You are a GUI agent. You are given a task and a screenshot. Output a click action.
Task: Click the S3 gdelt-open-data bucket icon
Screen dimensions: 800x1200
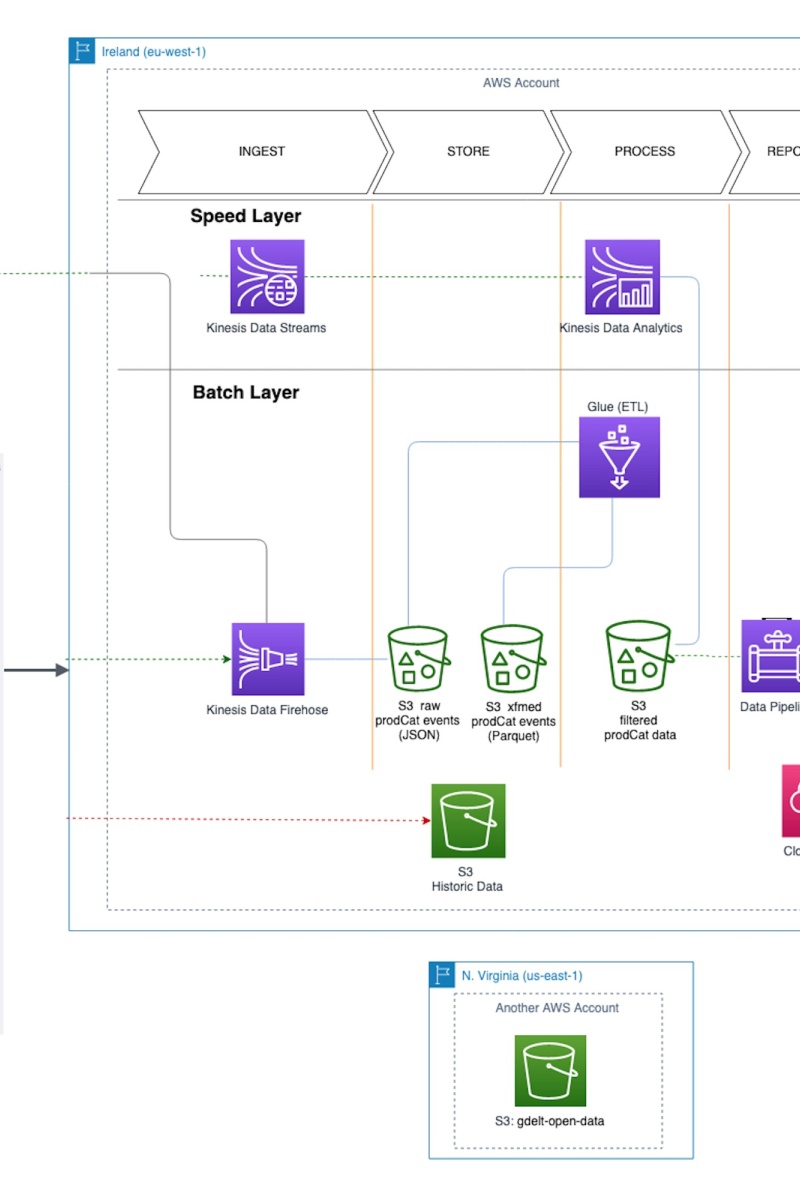[550, 1070]
